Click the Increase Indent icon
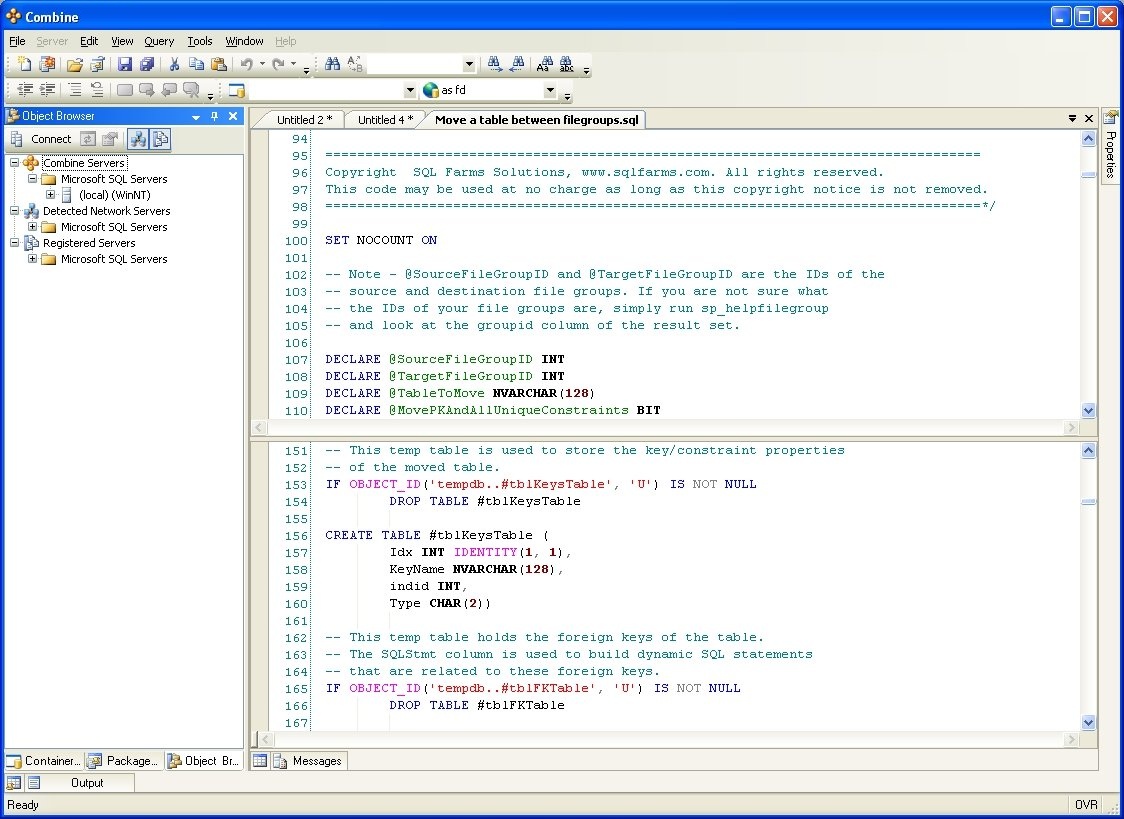 point(47,90)
